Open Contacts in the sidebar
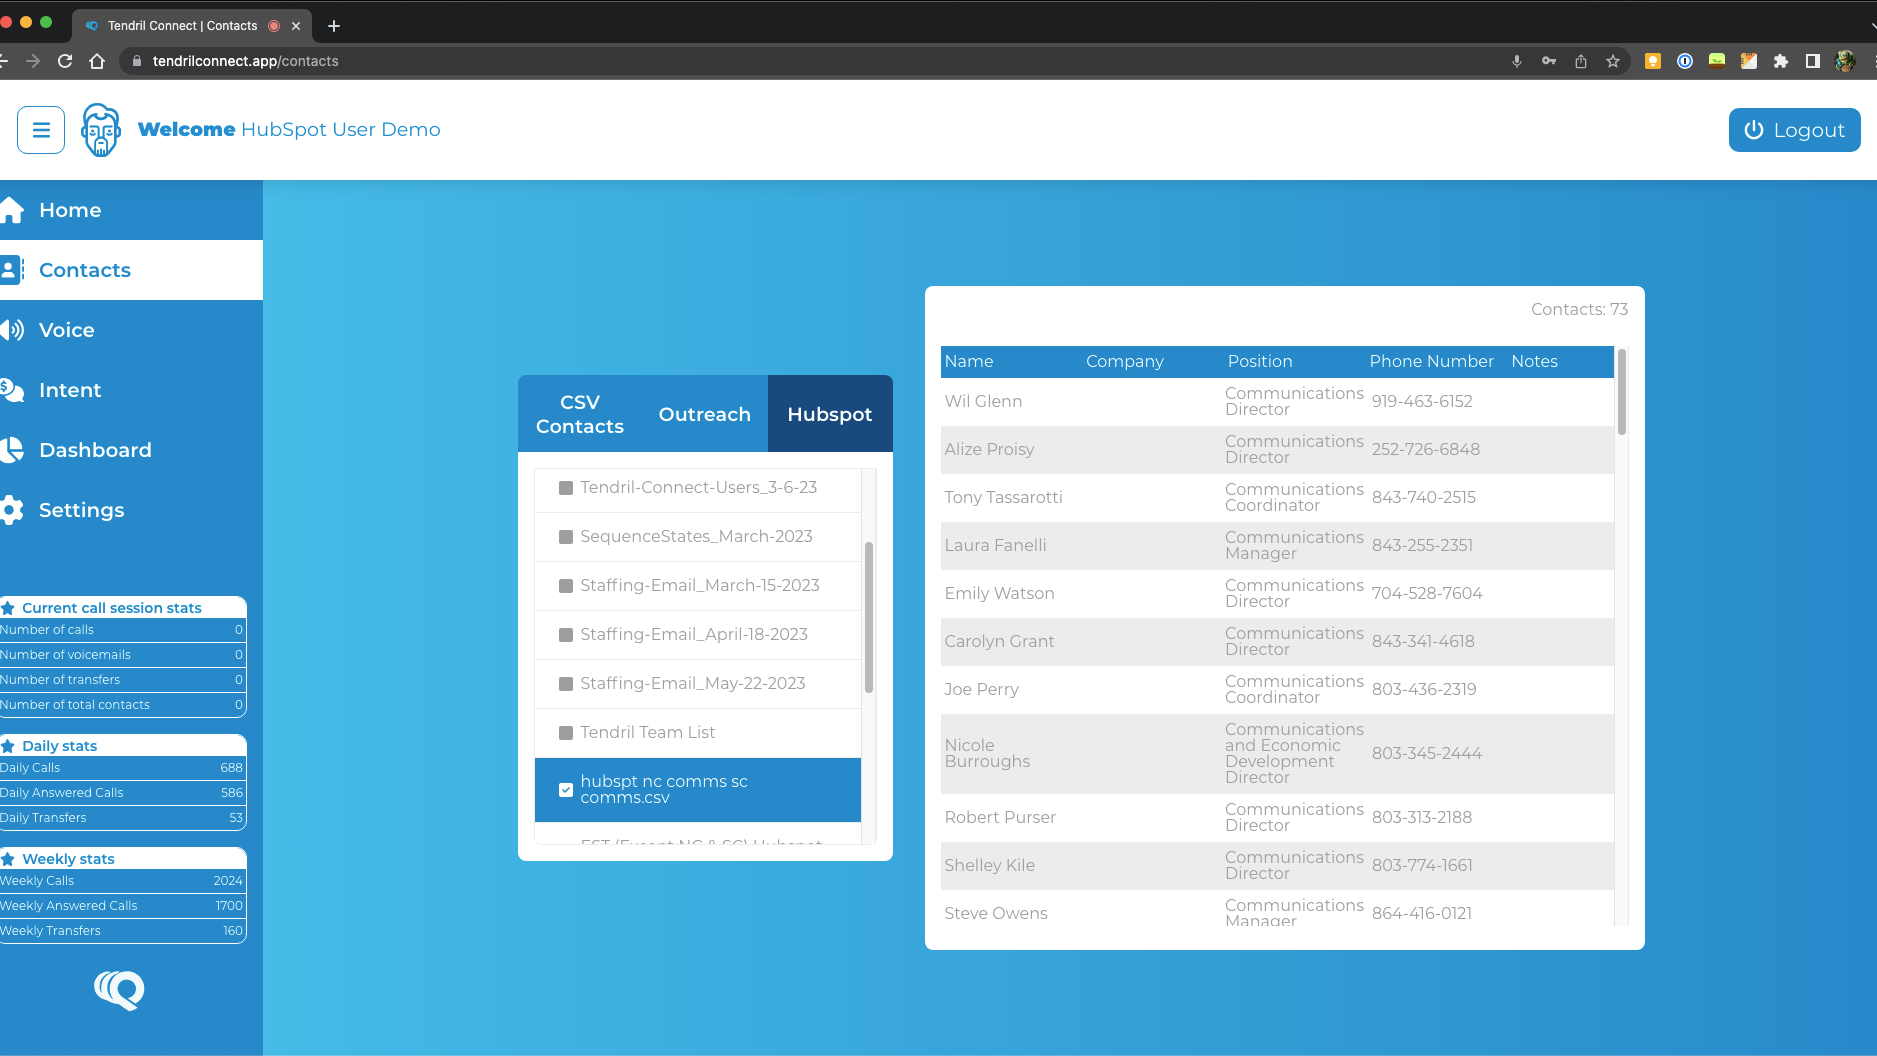 pyautogui.click(x=85, y=270)
